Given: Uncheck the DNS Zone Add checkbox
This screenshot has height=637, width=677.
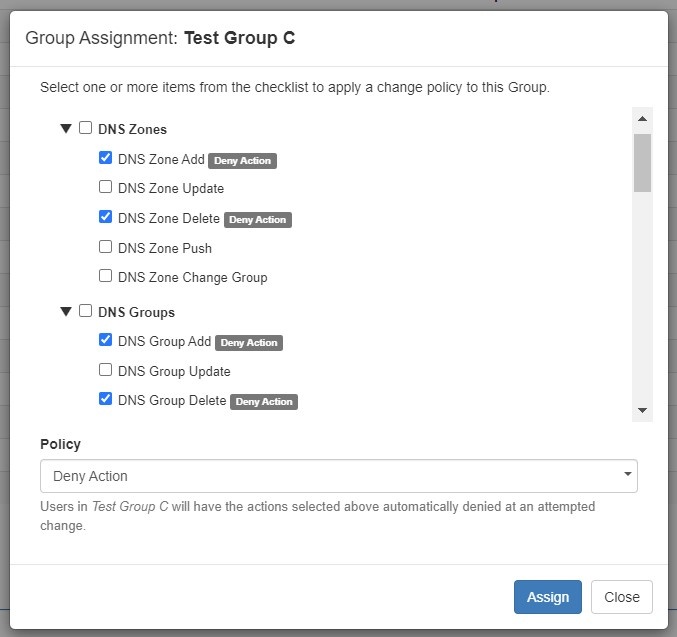Looking at the screenshot, I should point(105,158).
